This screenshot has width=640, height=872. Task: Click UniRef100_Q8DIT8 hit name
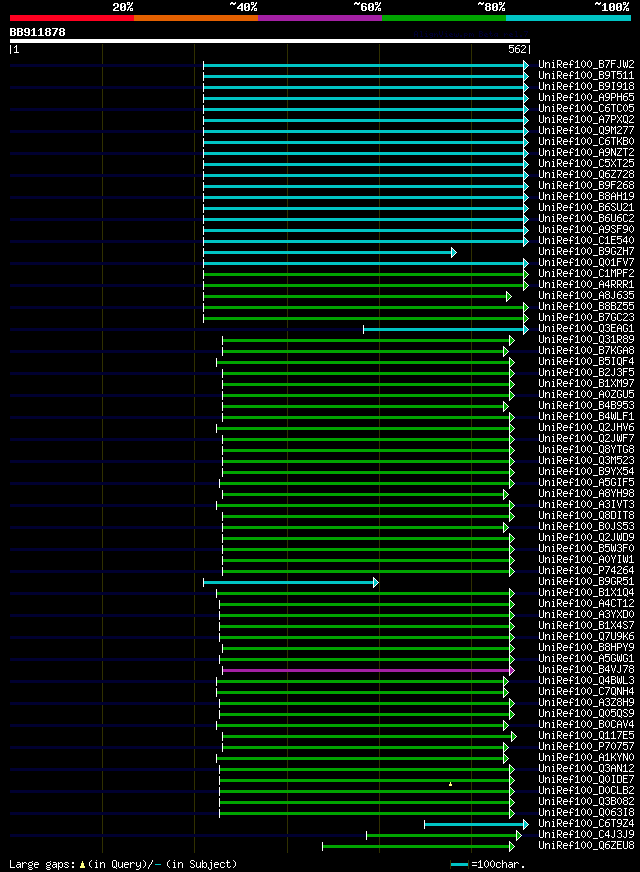586,516
